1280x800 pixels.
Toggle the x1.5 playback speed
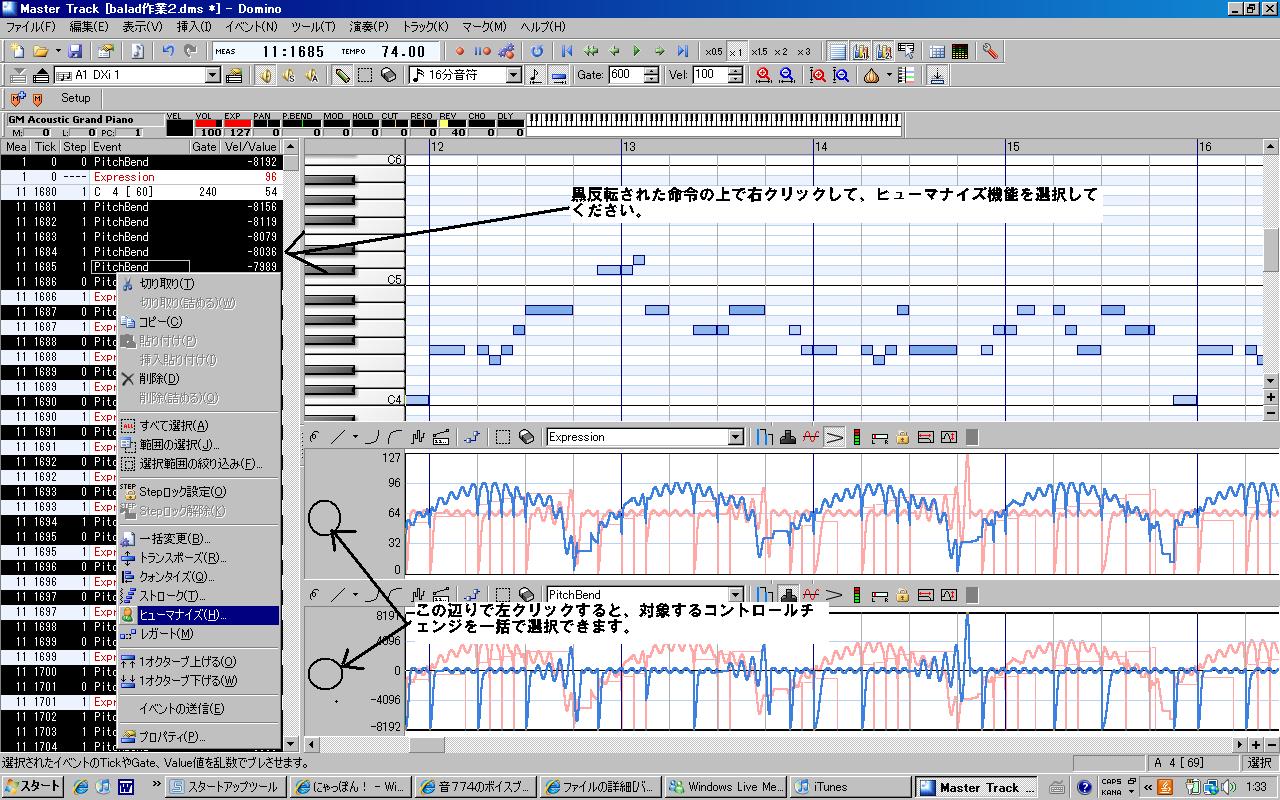pos(759,51)
